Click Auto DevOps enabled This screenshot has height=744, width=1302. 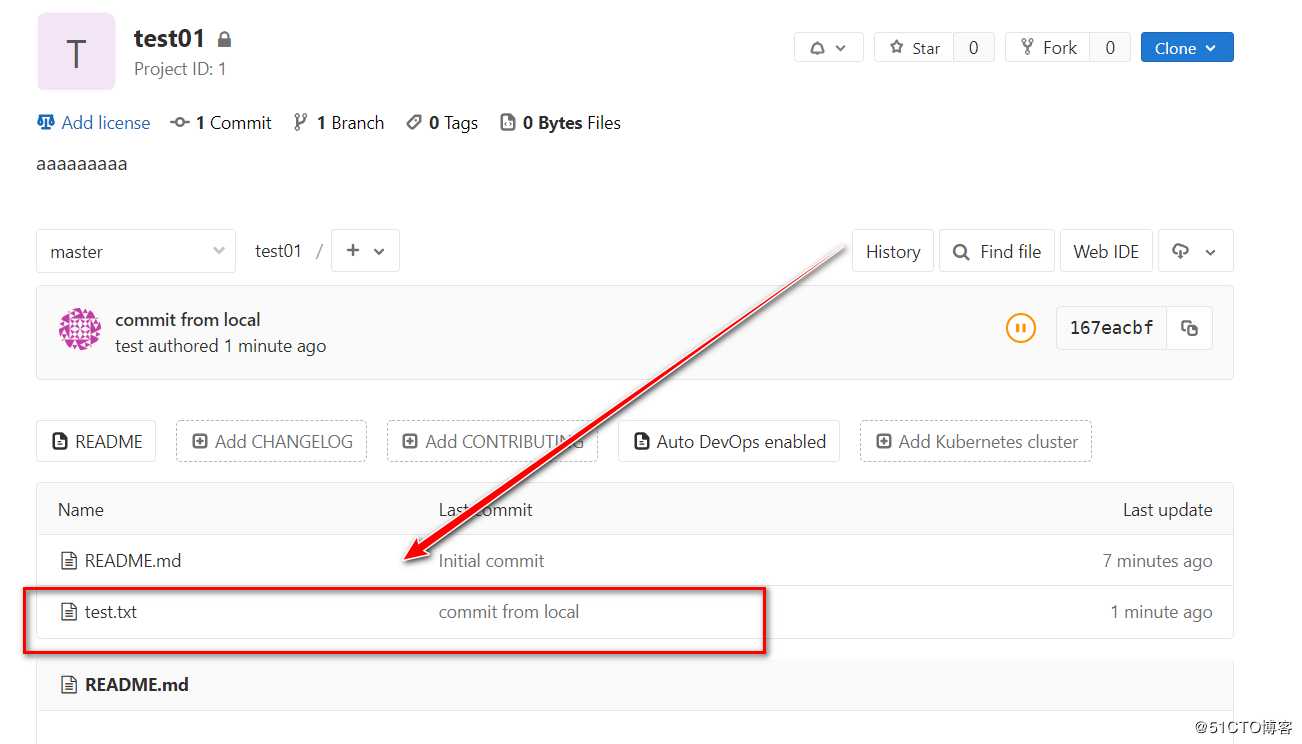(x=729, y=441)
